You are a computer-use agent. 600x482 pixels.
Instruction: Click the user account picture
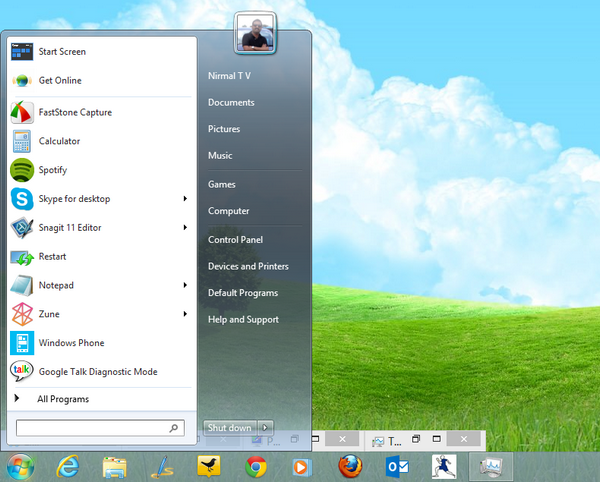pos(255,34)
